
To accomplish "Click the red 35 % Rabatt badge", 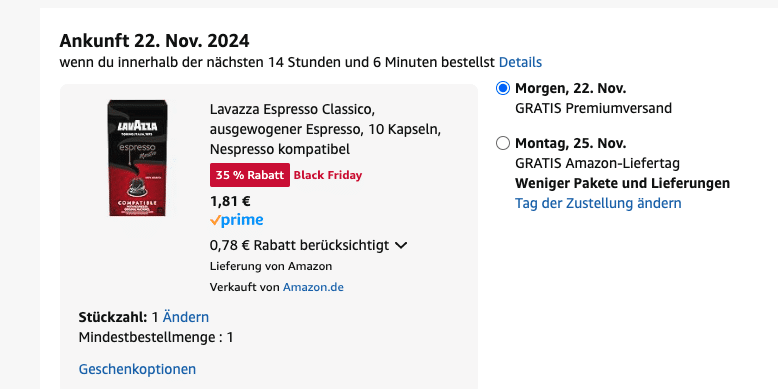I will point(250,175).
